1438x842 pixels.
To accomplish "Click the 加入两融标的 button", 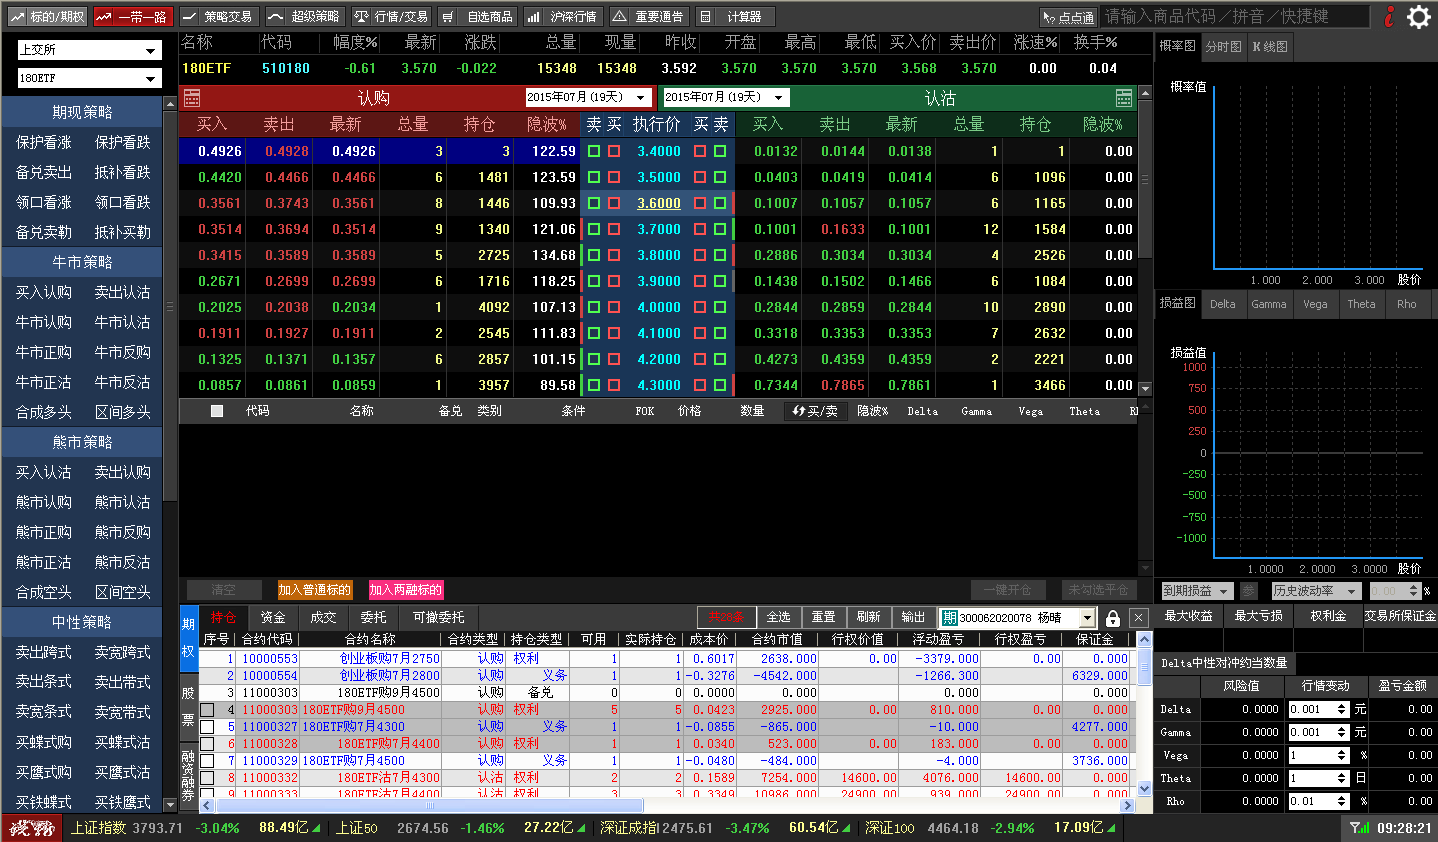I will 405,590.
